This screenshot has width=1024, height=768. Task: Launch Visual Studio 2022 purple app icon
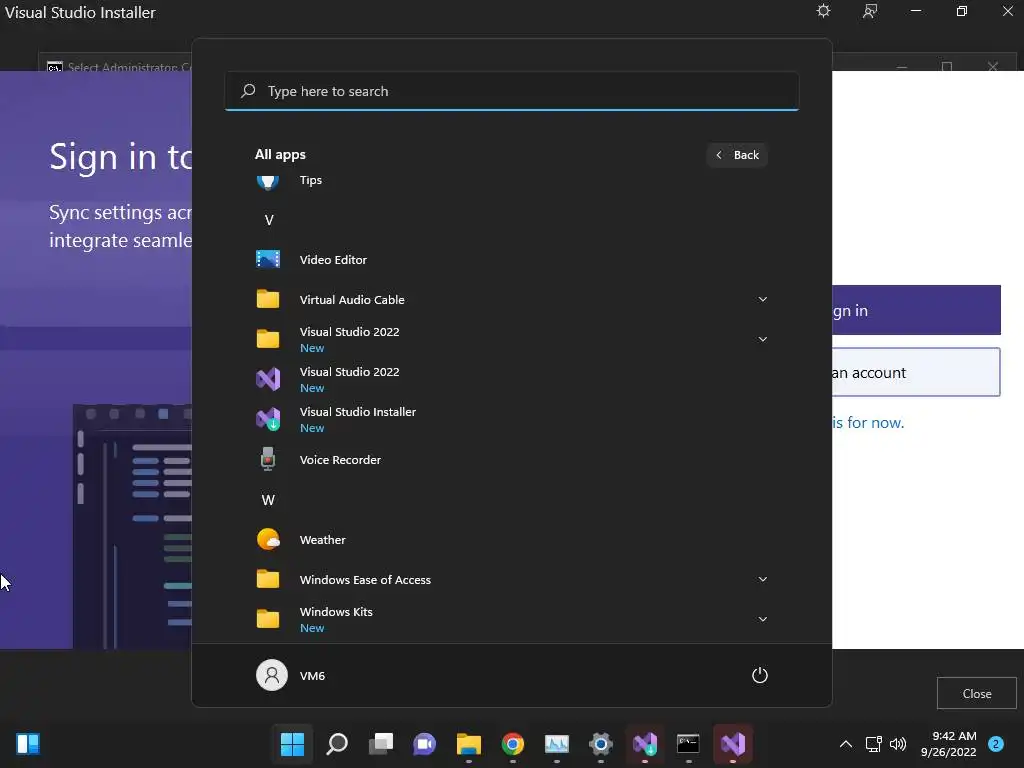(x=268, y=379)
